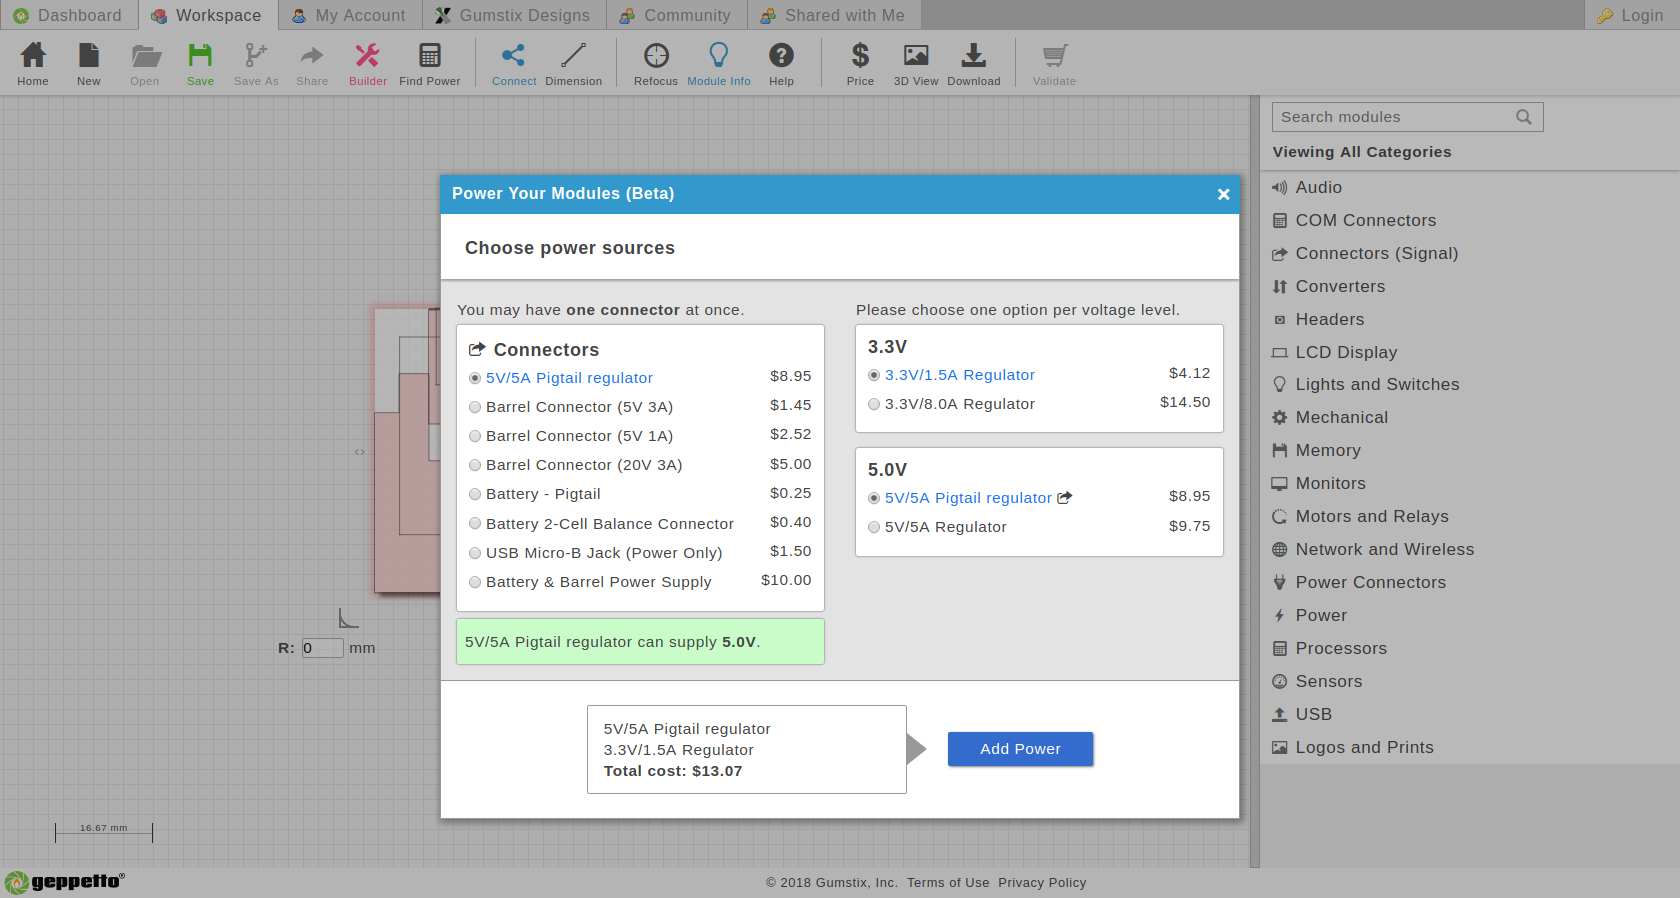This screenshot has height=898, width=1680.
Task: Select Barrel Connector (5V 3A) radio
Action: tap(475, 407)
